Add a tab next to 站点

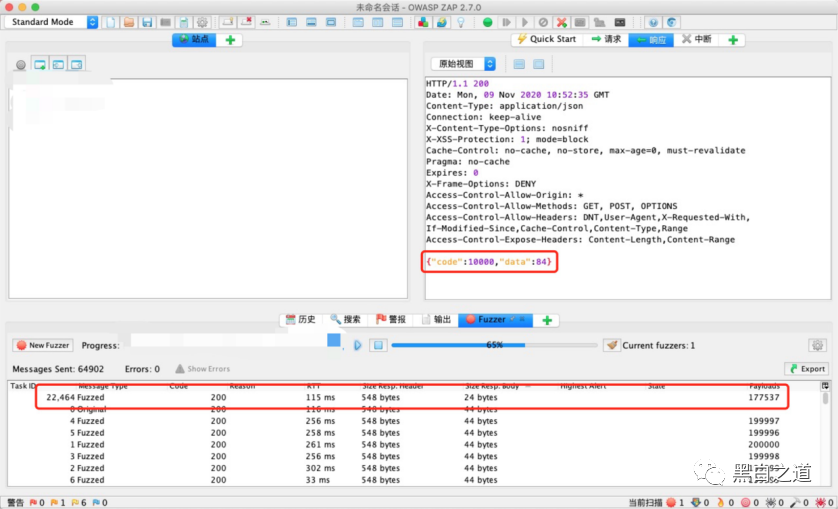pyautogui.click(x=230, y=40)
